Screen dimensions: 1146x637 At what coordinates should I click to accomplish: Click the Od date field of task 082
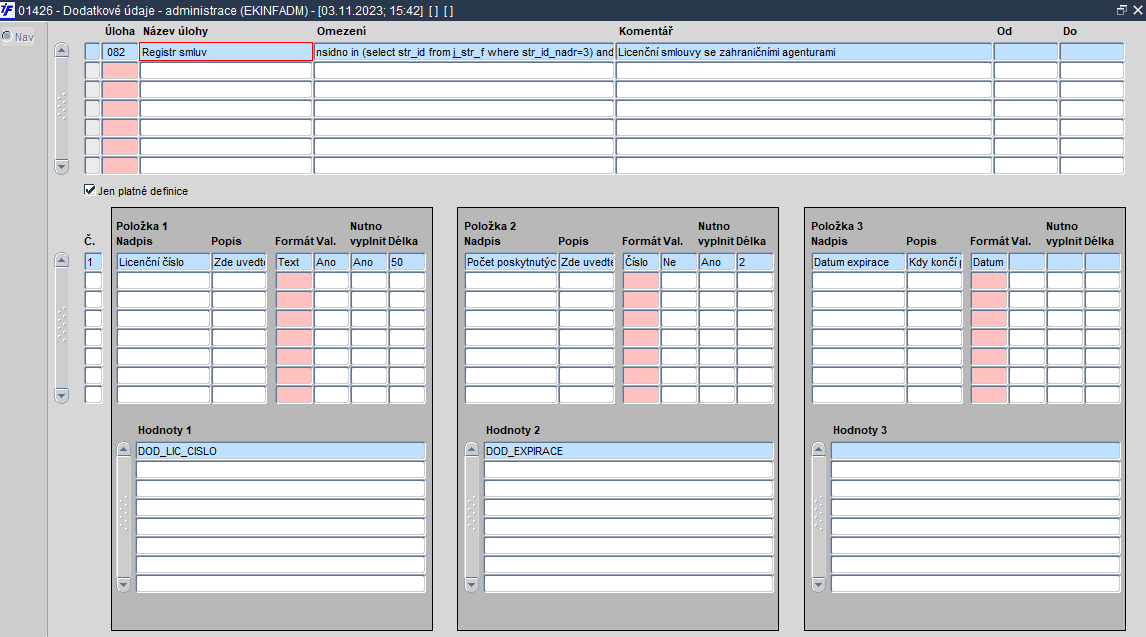(1025, 52)
